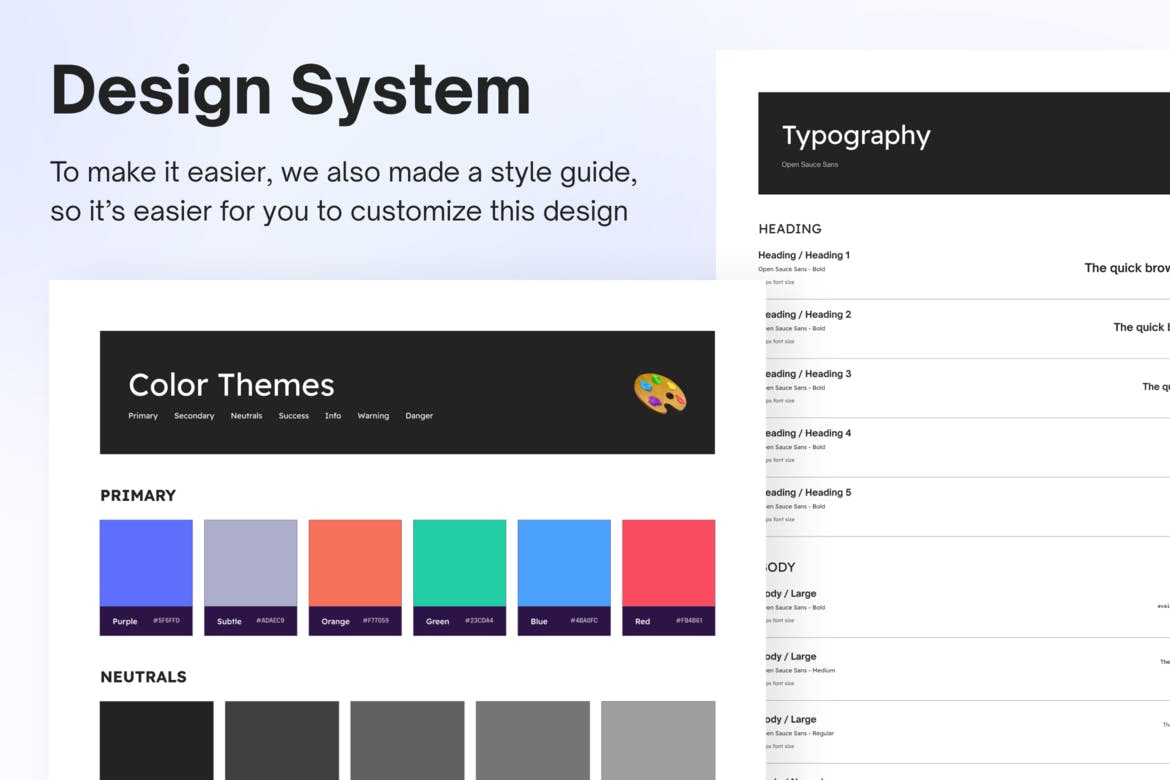Go to the Info tab
Viewport: 1170px width, 780px height.
(333, 416)
